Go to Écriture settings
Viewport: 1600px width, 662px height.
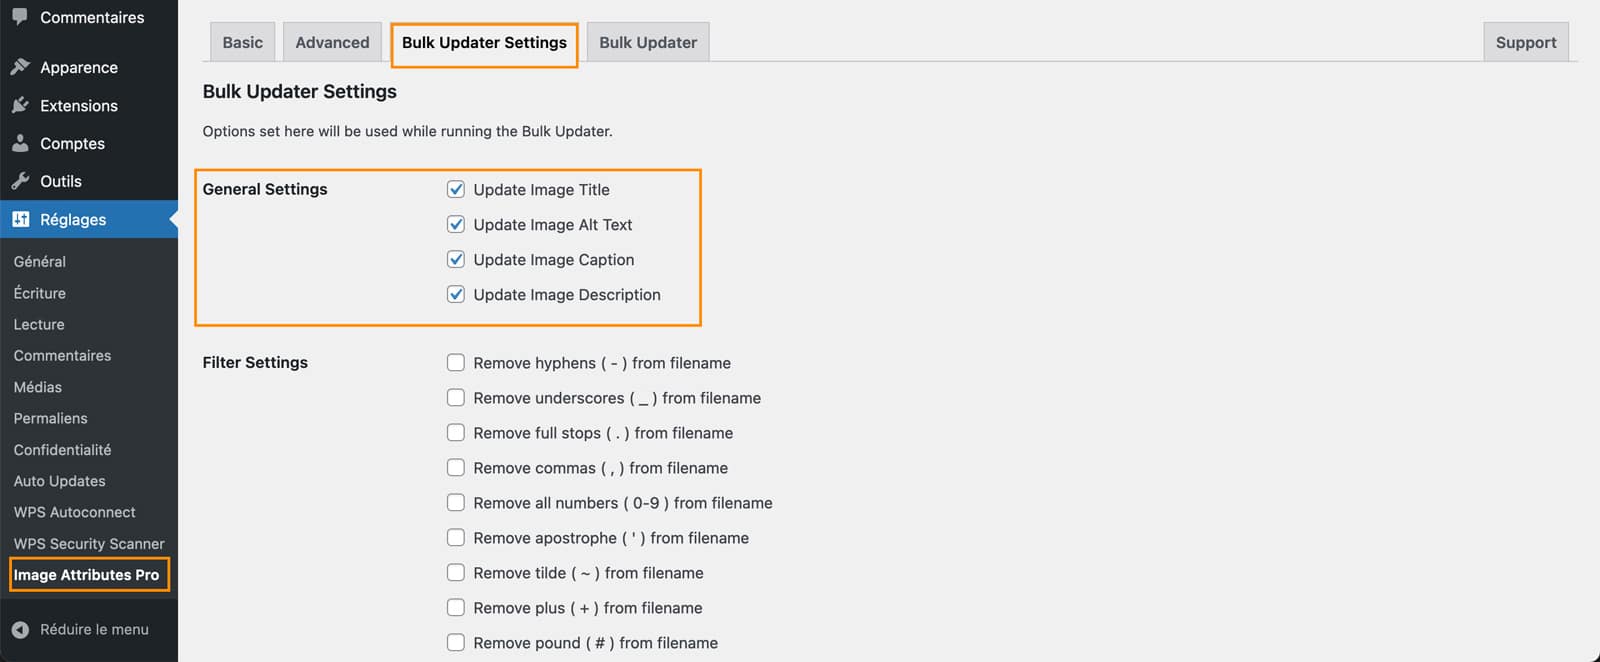tap(40, 293)
